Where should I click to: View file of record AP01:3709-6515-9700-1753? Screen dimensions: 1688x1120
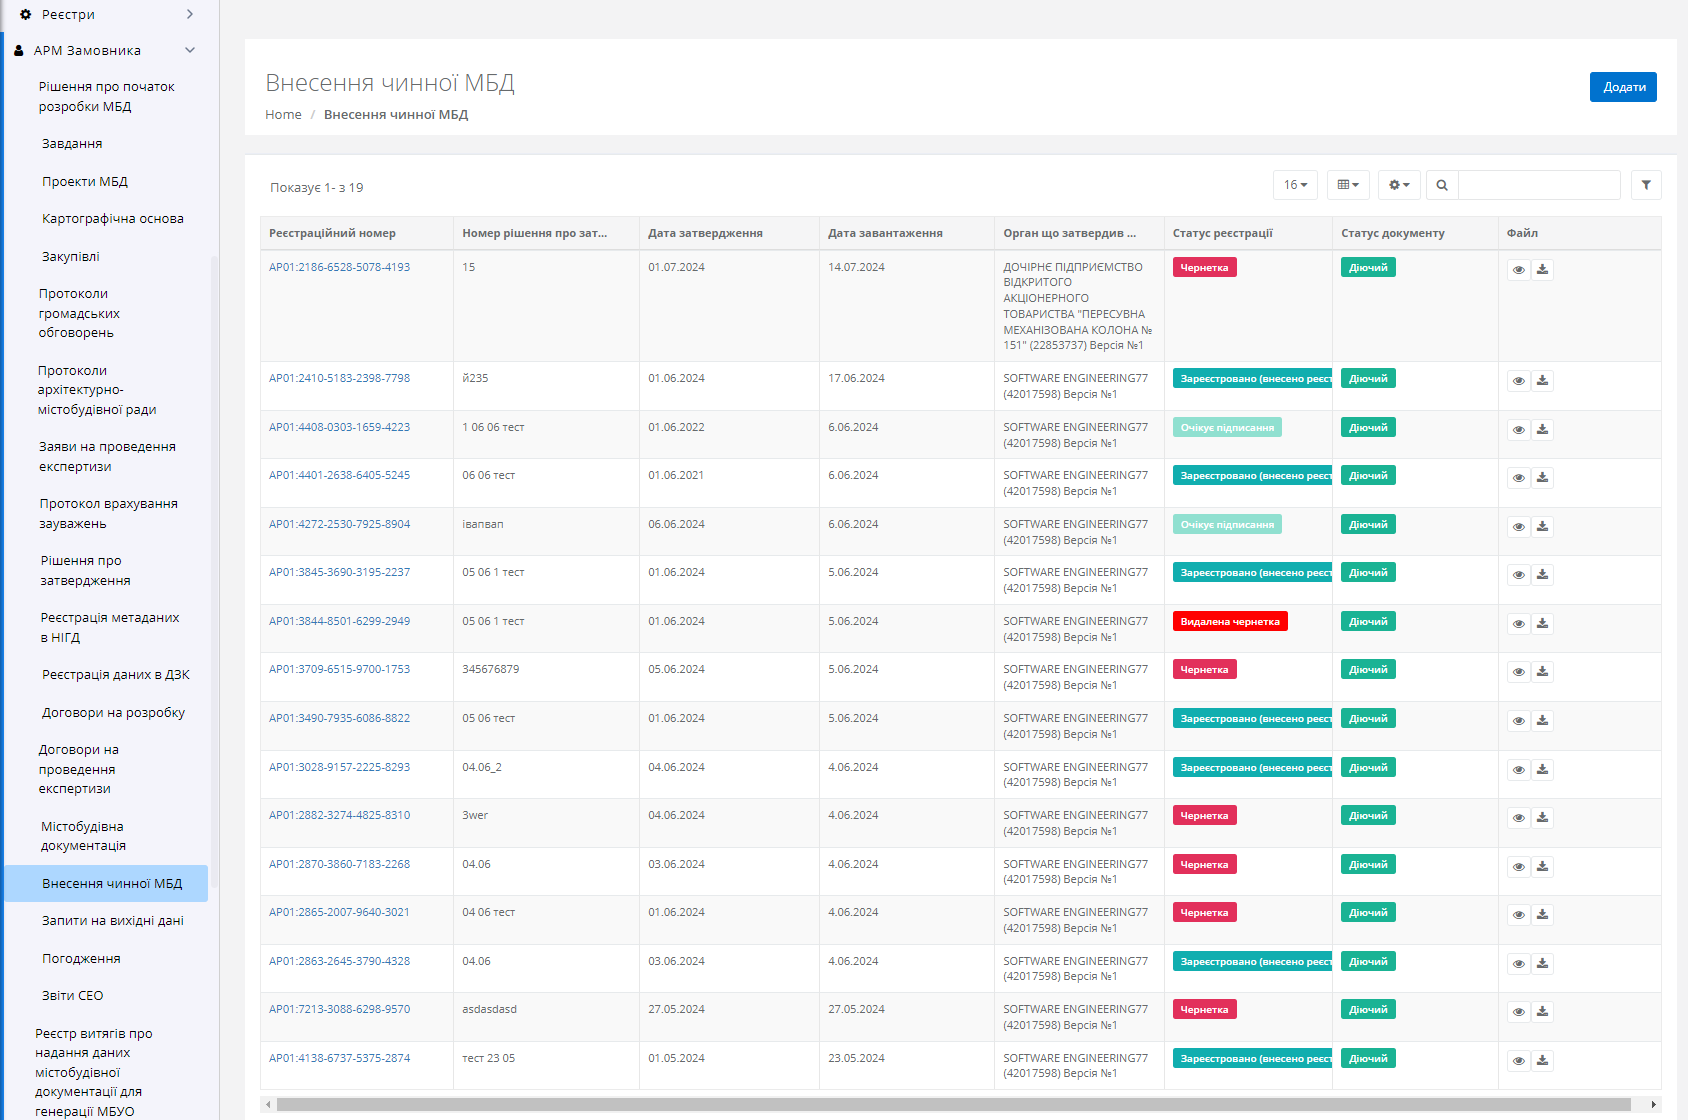pyautogui.click(x=1518, y=672)
